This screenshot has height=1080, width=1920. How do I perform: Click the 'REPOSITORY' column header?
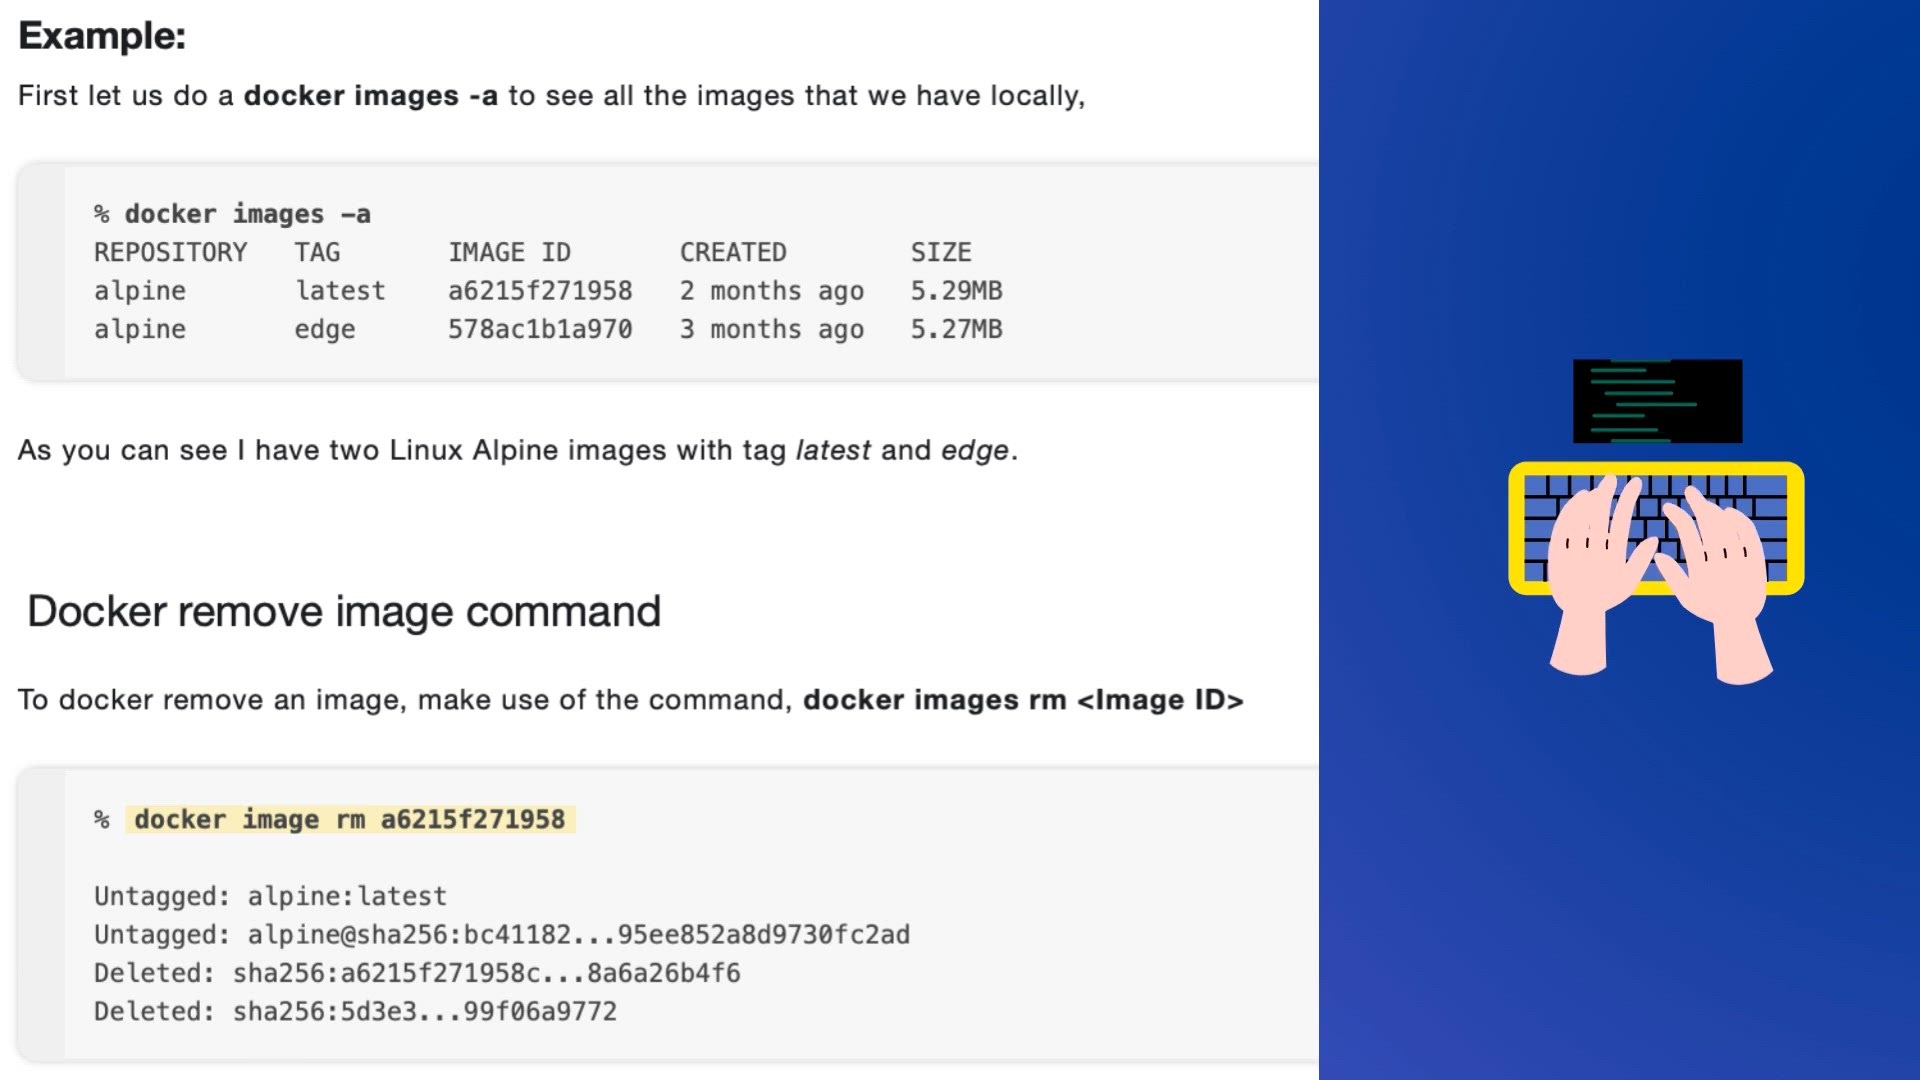pos(170,252)
